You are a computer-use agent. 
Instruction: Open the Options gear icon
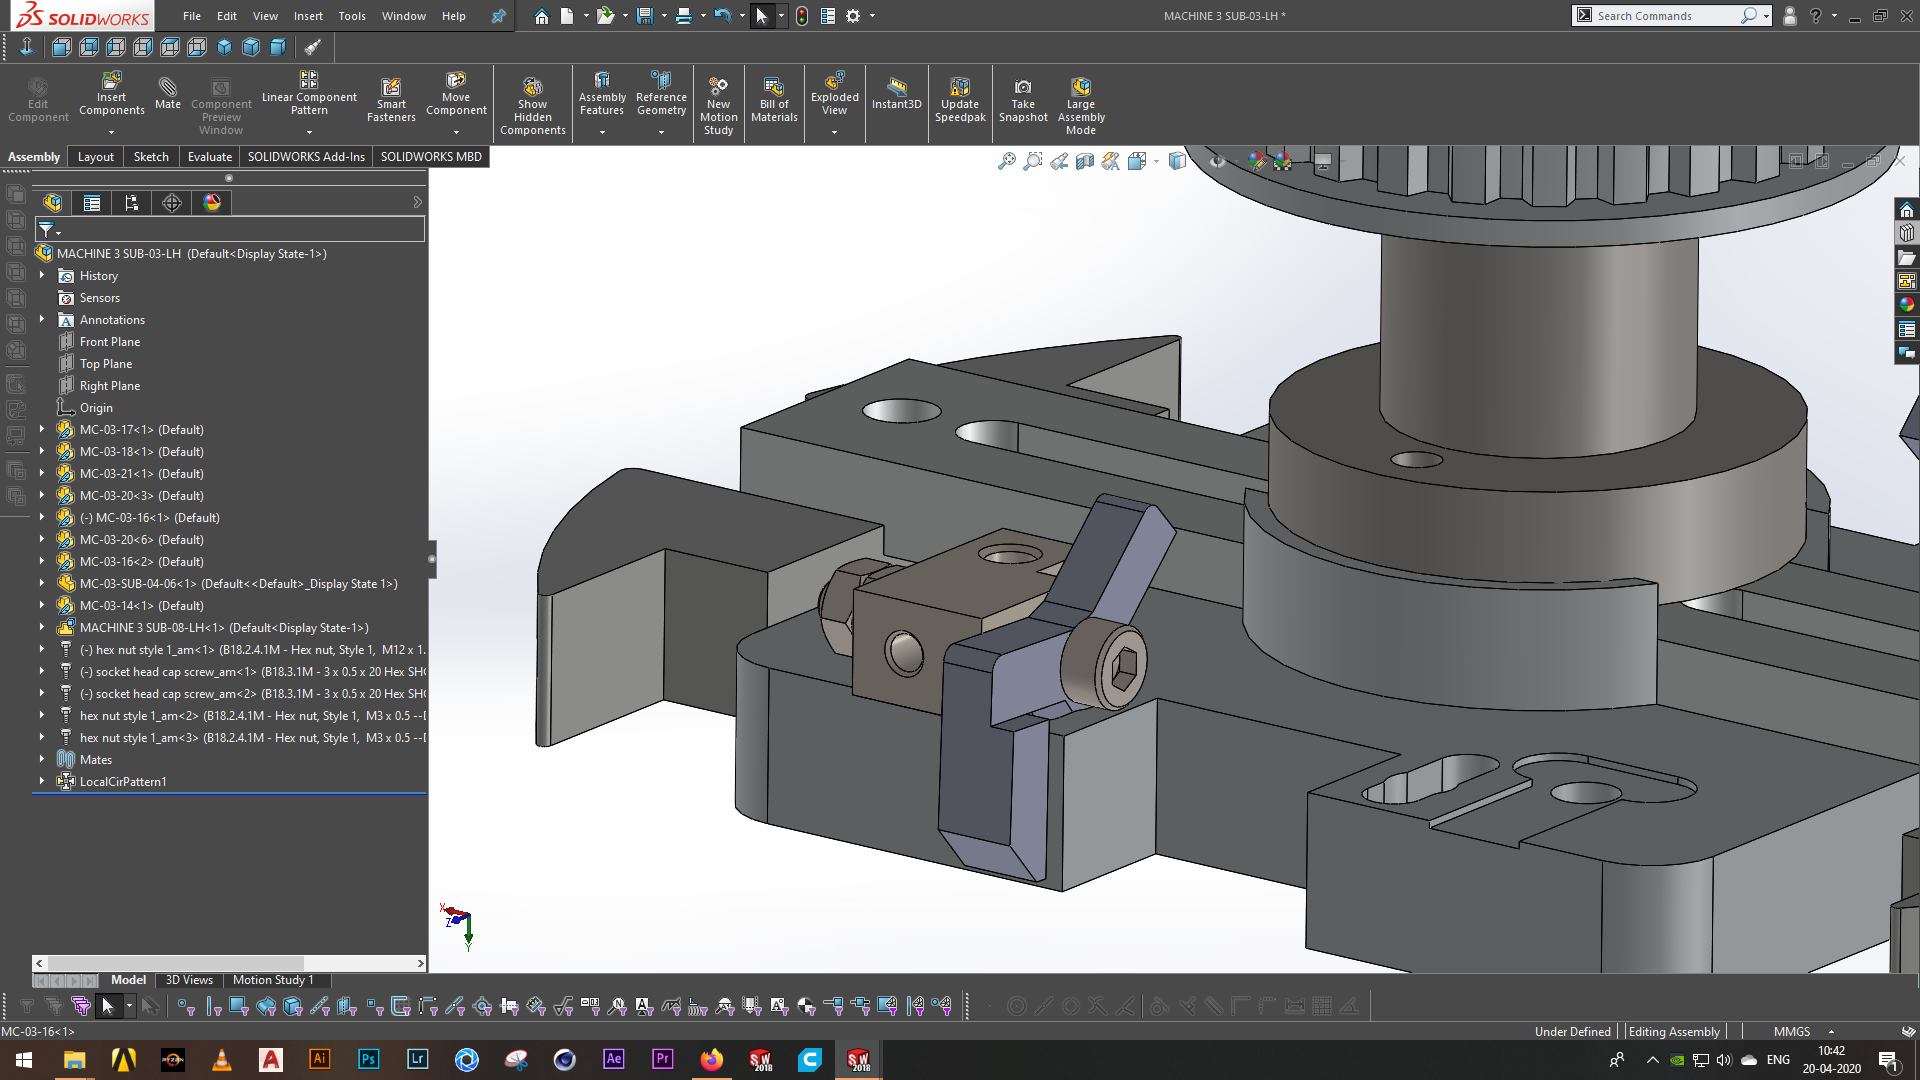(x=853, y=16)
